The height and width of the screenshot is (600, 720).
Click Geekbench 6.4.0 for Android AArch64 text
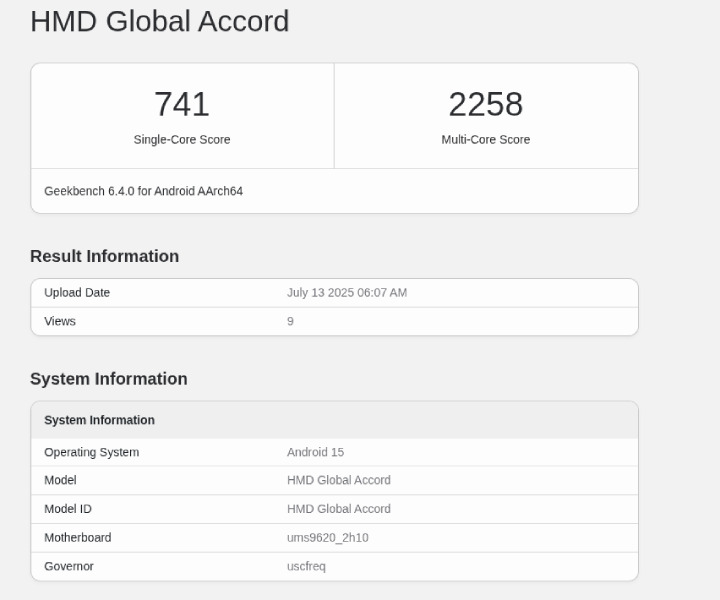click(x=143, y=191)
